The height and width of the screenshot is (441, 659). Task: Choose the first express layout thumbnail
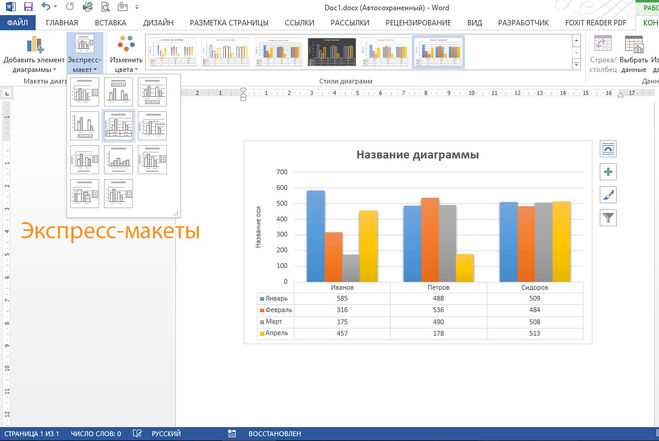[85, 92]
